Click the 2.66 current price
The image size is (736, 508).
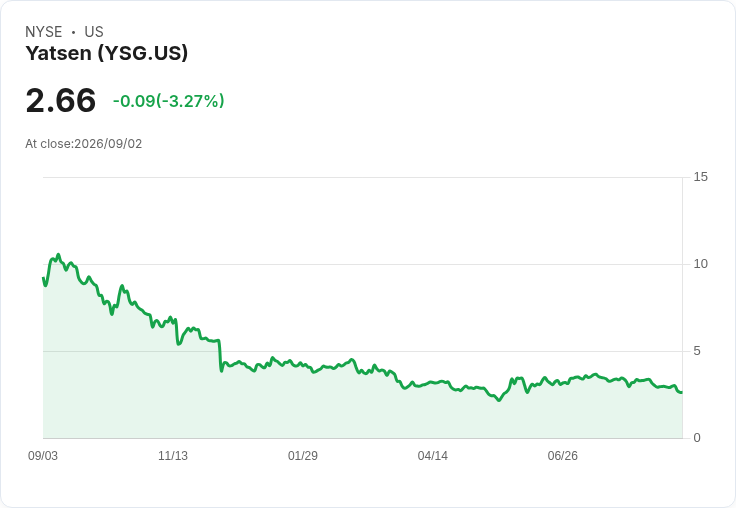click(x=61, y=100)
